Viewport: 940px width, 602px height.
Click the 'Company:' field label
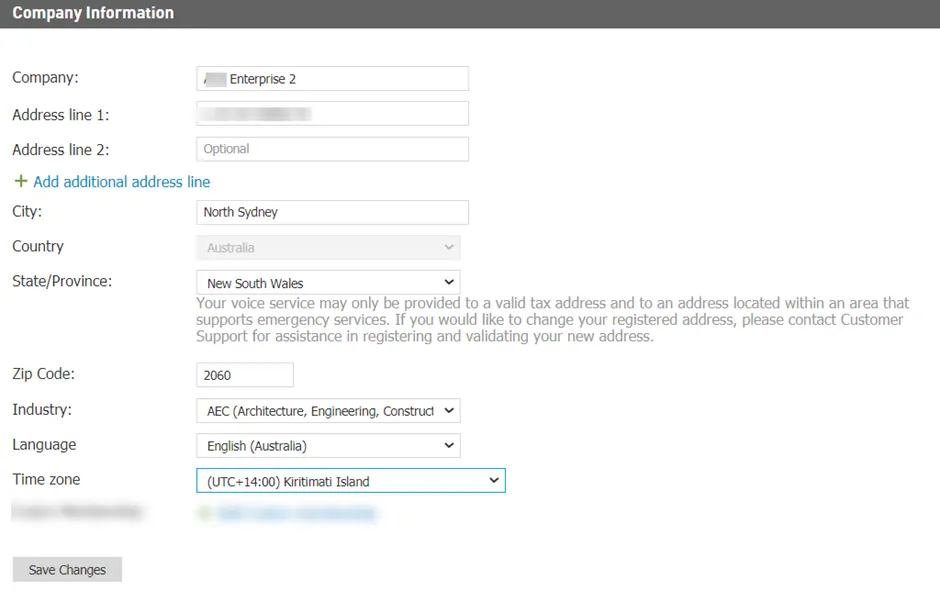(46, 78)
